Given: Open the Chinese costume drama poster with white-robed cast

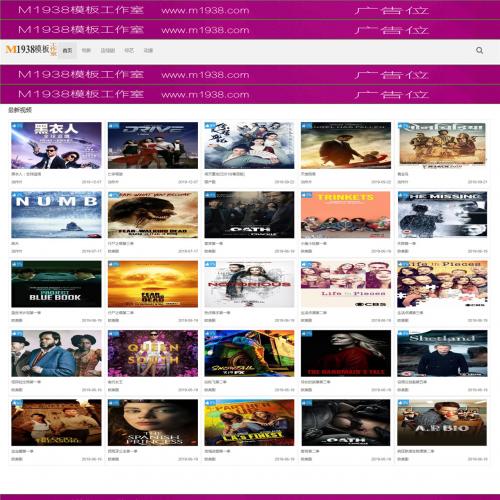Looking at the screenshot, I should point(249,145).
